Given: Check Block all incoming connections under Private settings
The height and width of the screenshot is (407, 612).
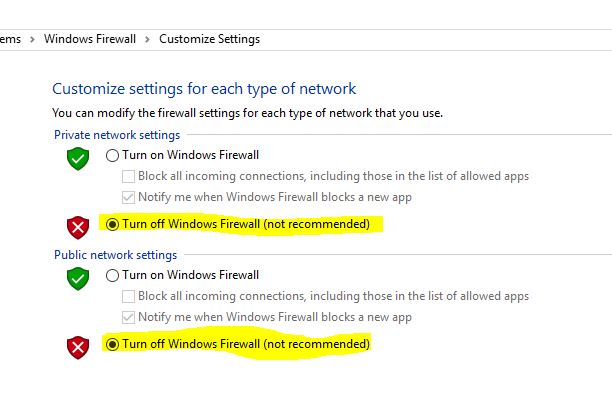Looking at the screenshot, I should coord(128,176).
